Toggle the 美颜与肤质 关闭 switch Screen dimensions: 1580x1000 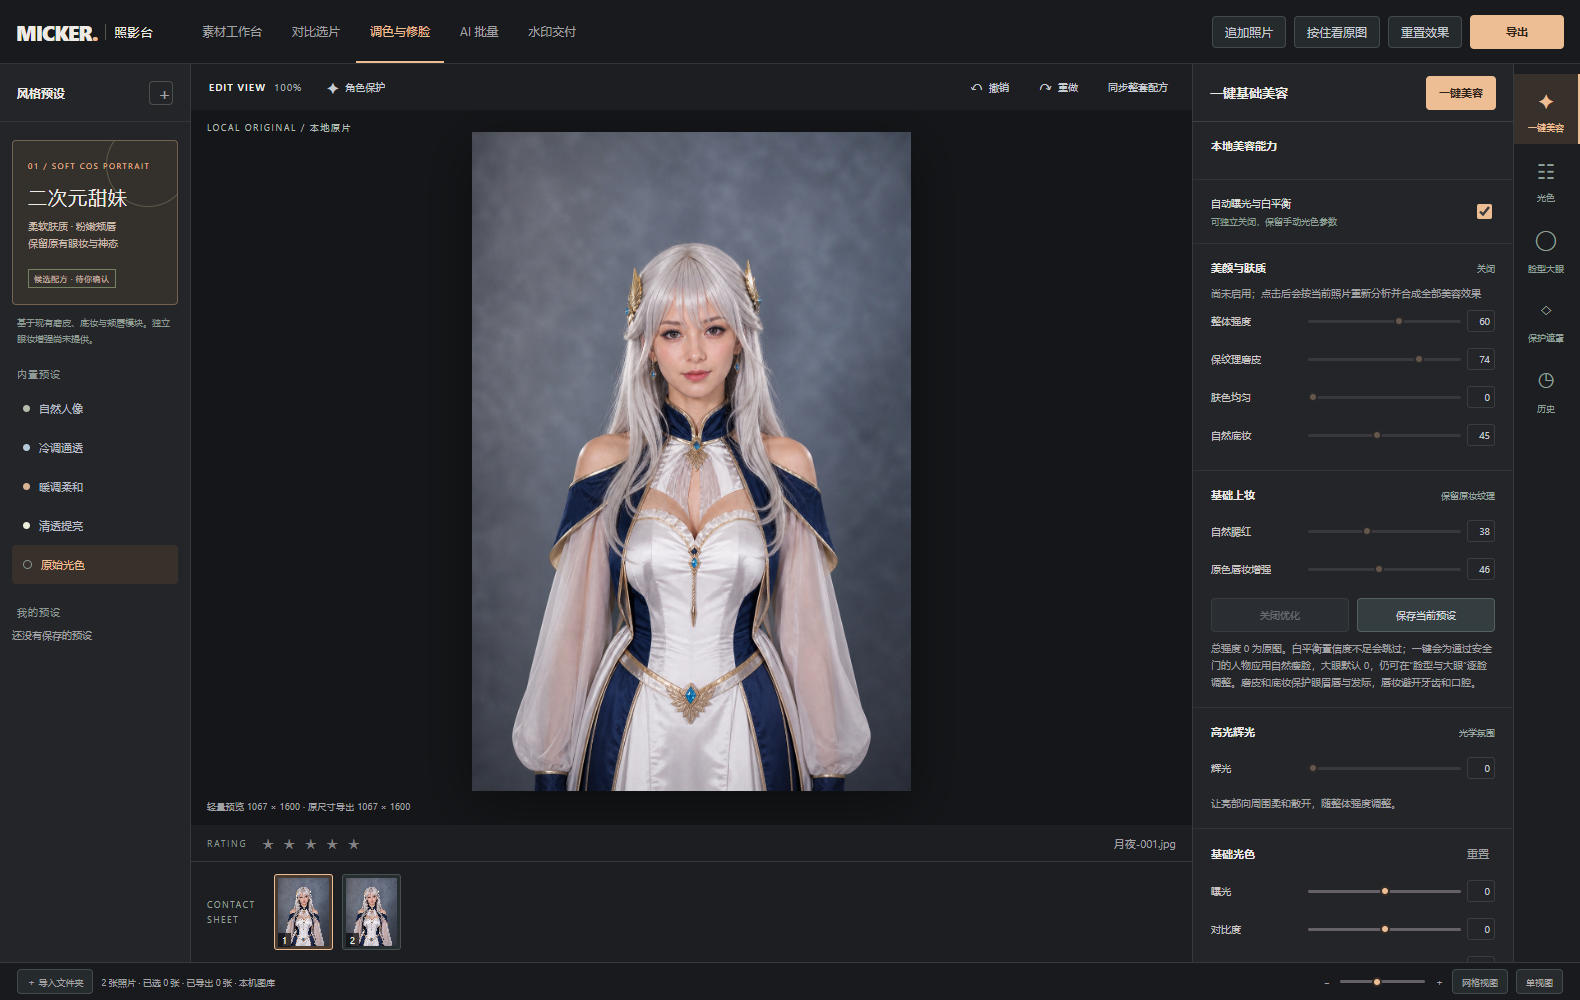click(x=1485, y=269)
